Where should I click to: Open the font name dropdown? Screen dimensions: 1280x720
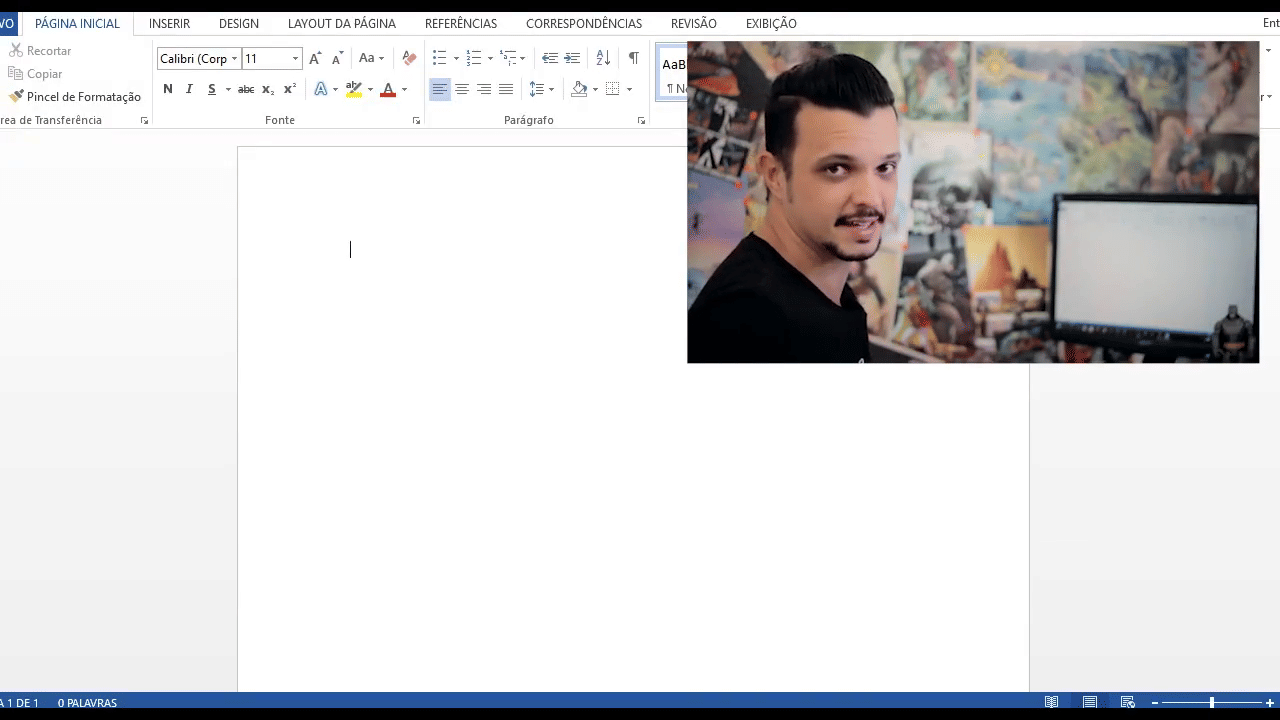click(235, 59)
